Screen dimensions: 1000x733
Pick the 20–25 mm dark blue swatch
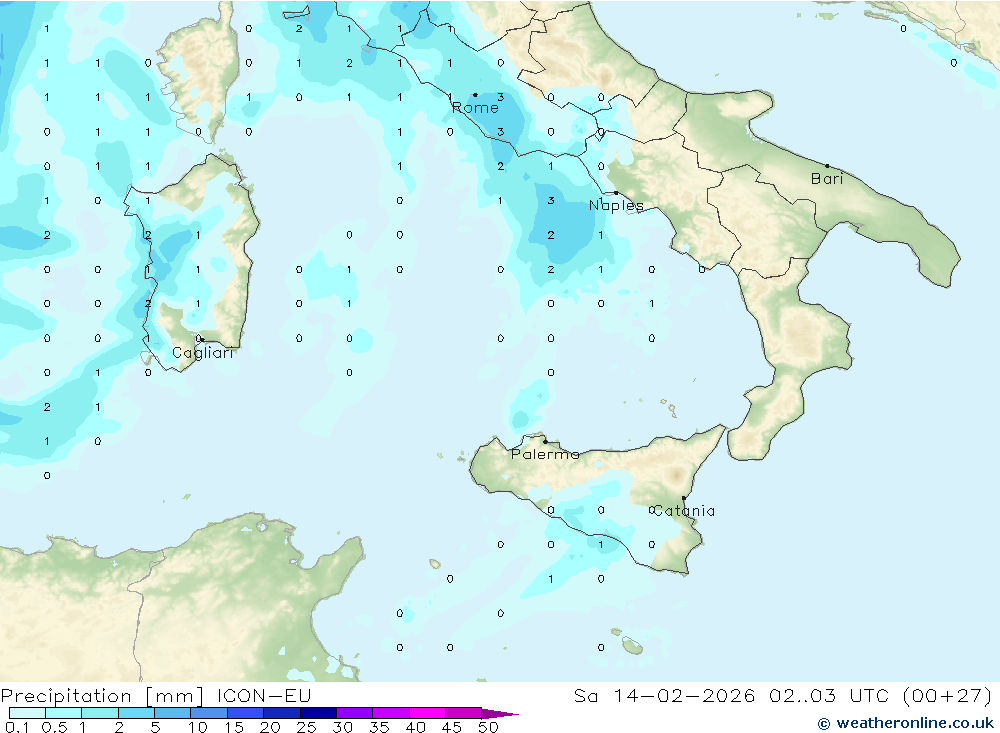tap(282, 713)
